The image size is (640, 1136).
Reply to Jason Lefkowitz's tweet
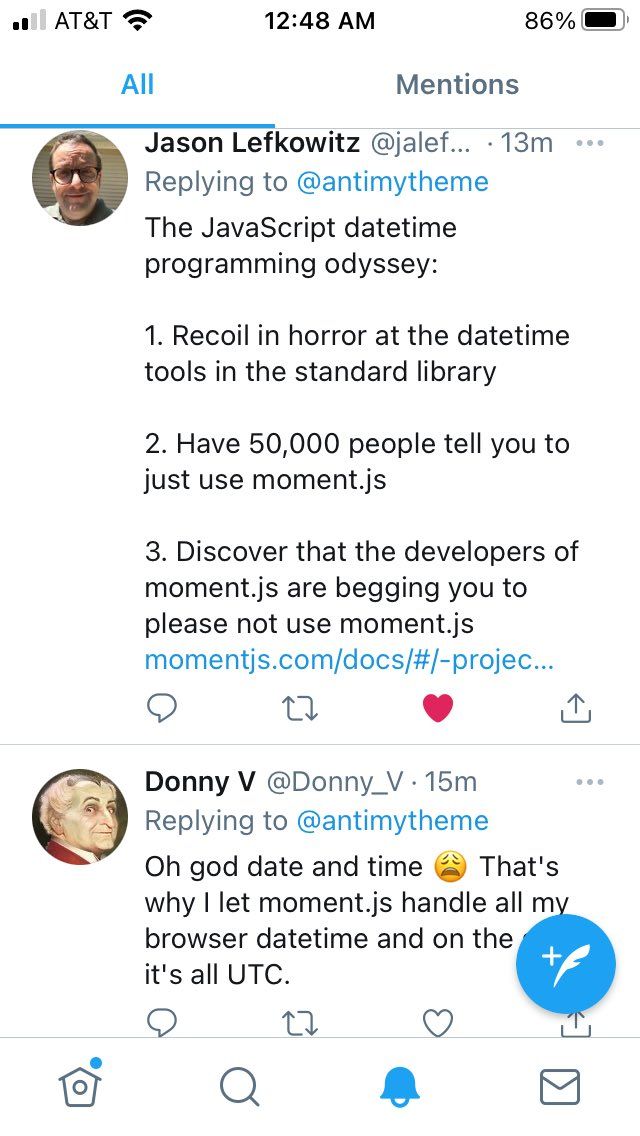[x=162, y=708]
